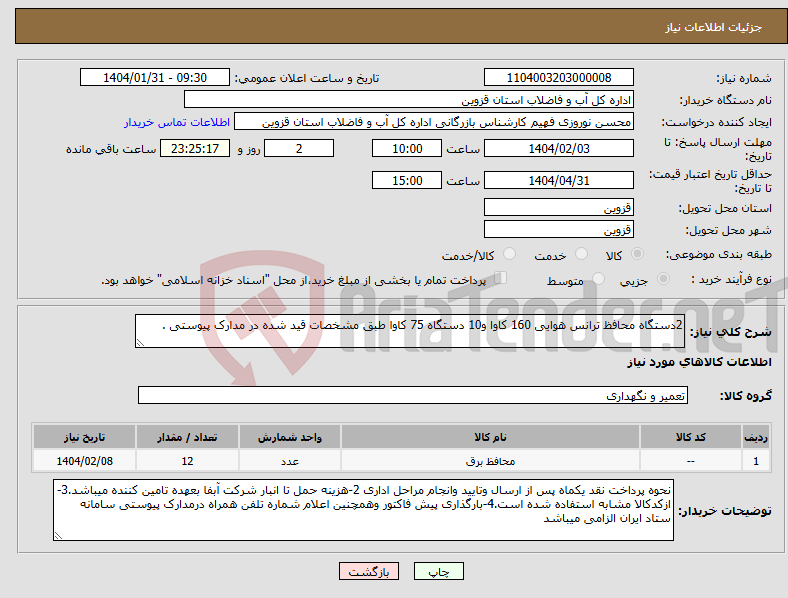Viewport: 788px width, 598px height.
Task: Click the بازگشت back button
Action: [369, 571]
